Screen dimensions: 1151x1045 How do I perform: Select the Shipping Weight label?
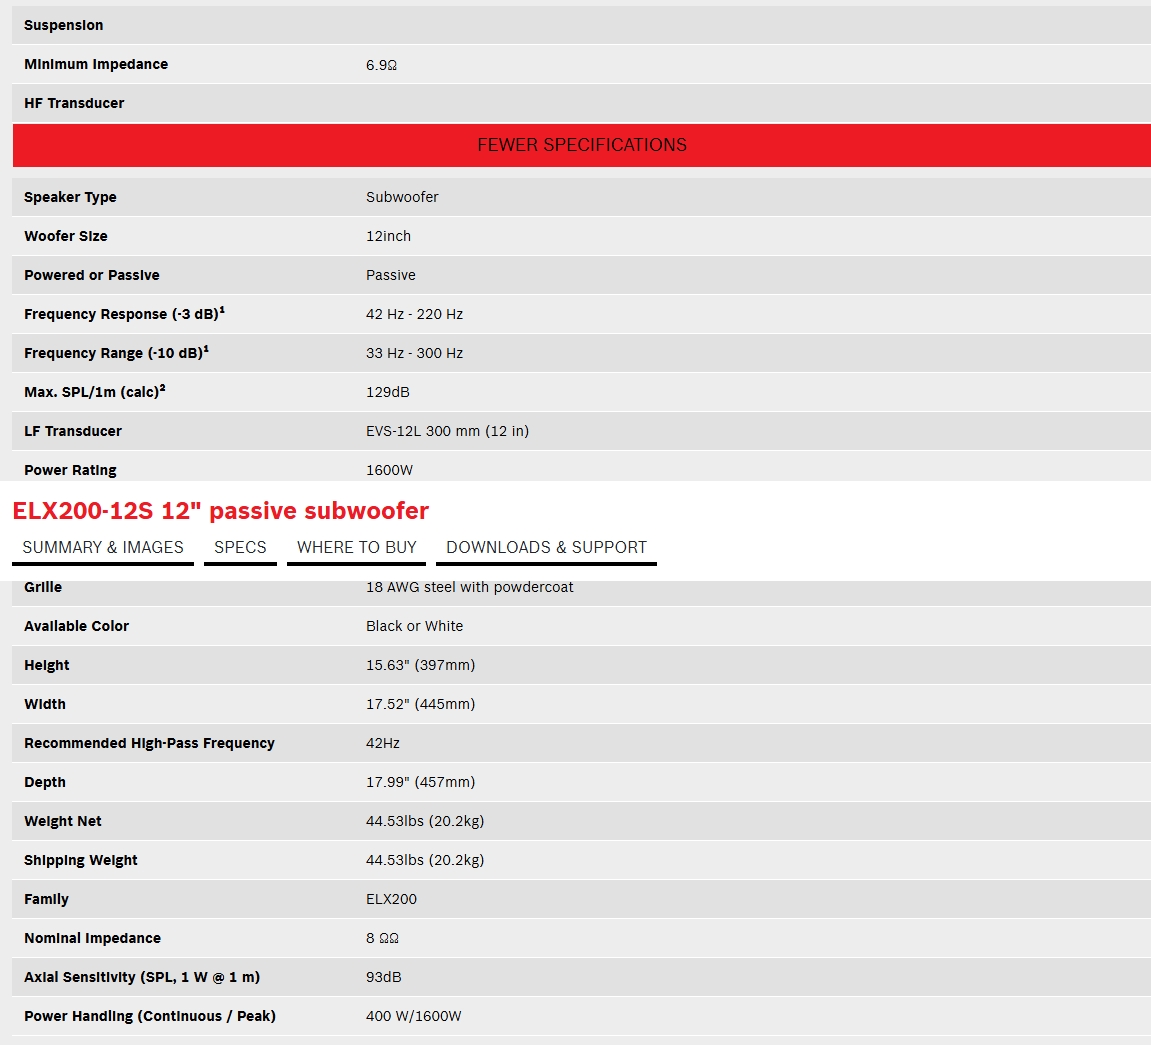click(81, 860)
